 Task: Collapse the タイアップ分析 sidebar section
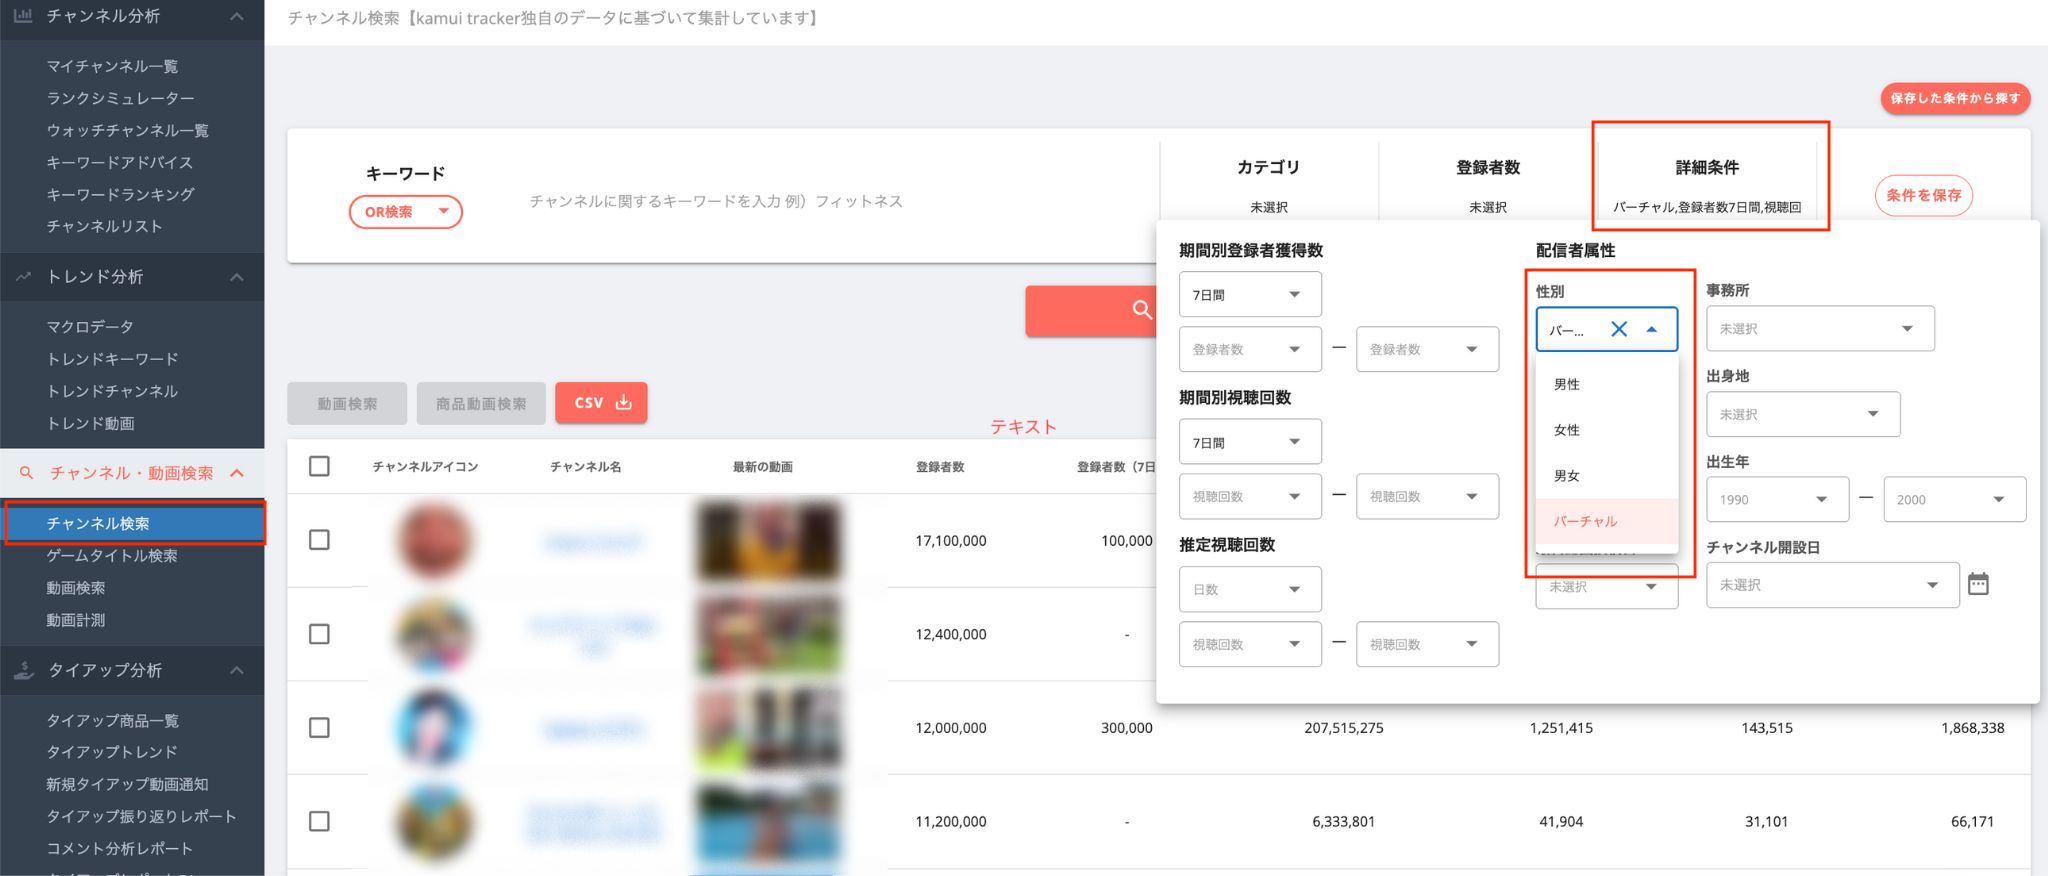(x=237, y=670)
